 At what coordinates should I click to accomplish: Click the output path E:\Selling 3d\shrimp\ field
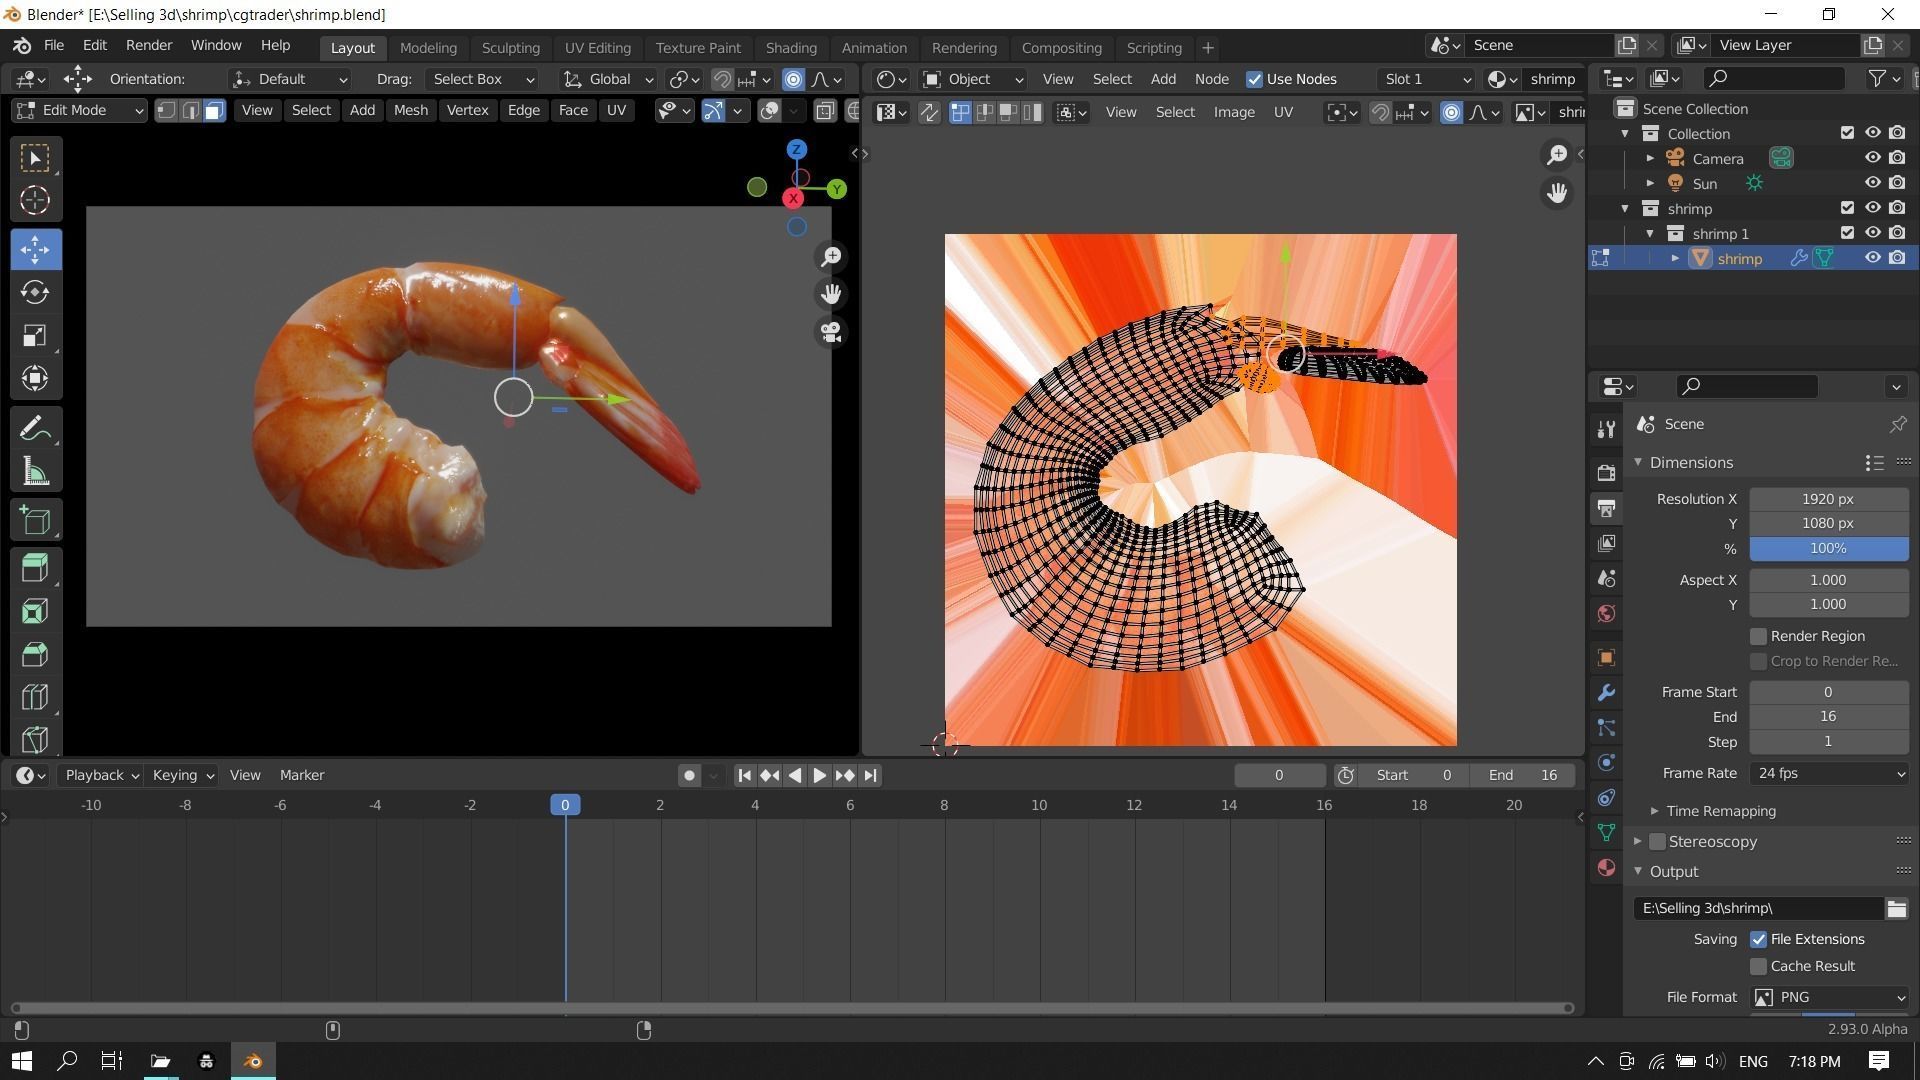[1758, 908]
